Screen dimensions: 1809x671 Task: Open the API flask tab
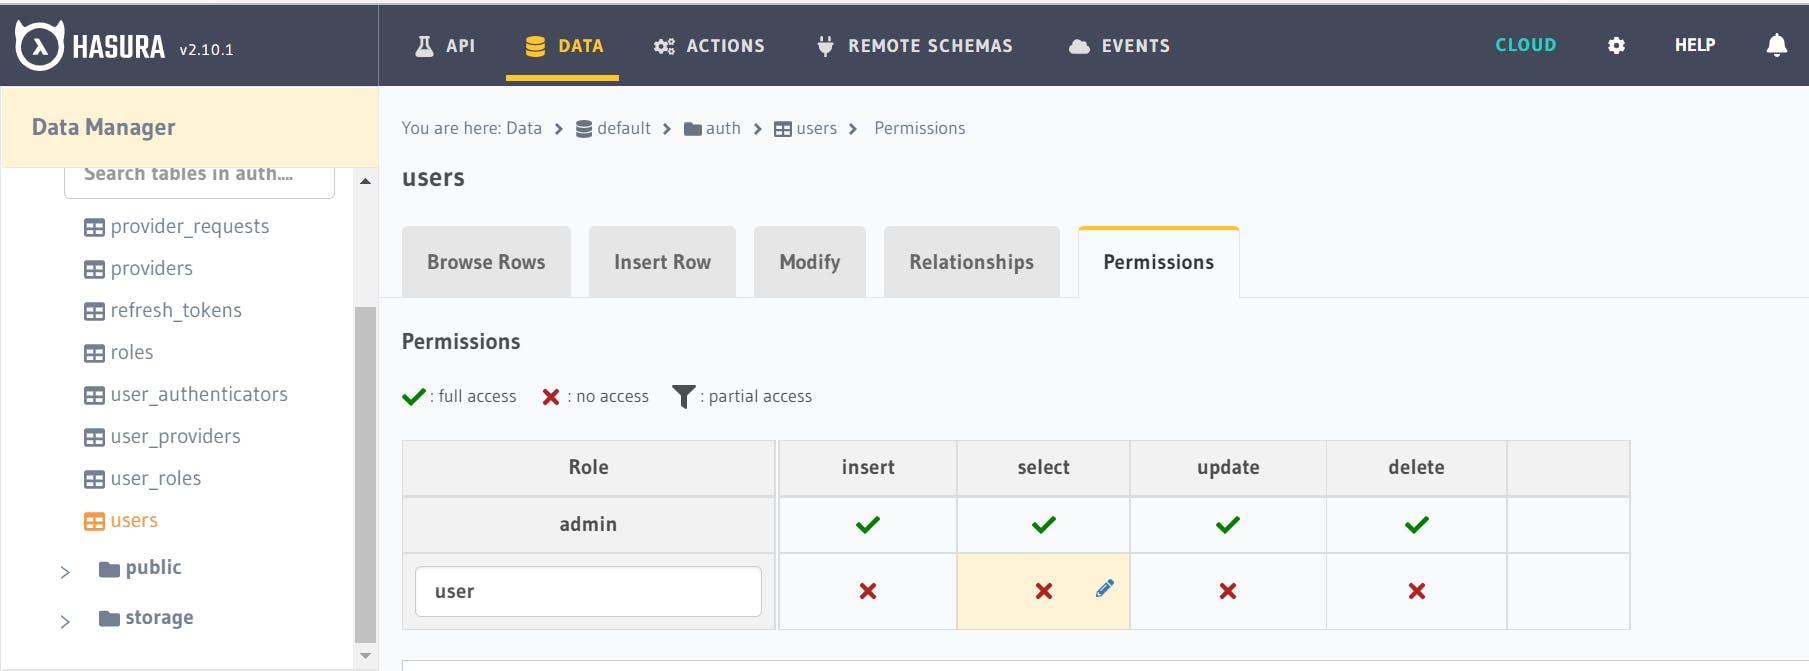click(x=445, y=46)
